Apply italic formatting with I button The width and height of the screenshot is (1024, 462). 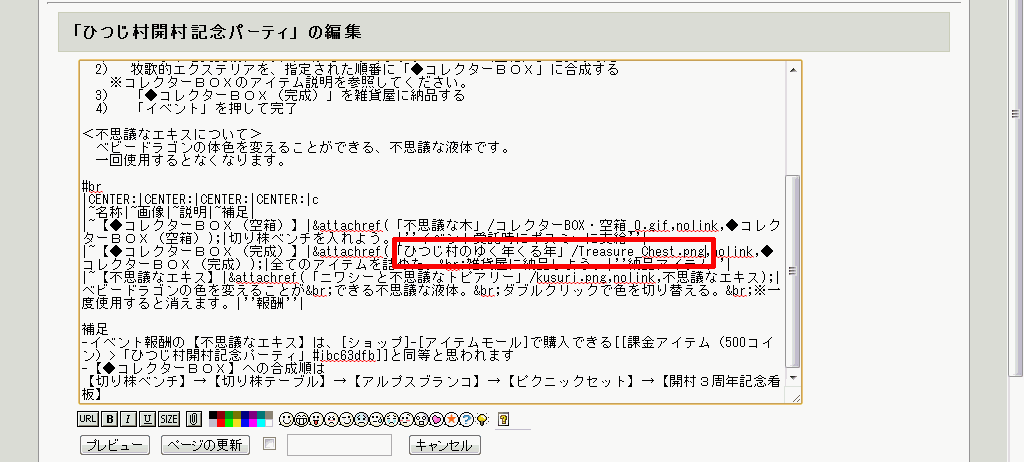tap(128, 419)
